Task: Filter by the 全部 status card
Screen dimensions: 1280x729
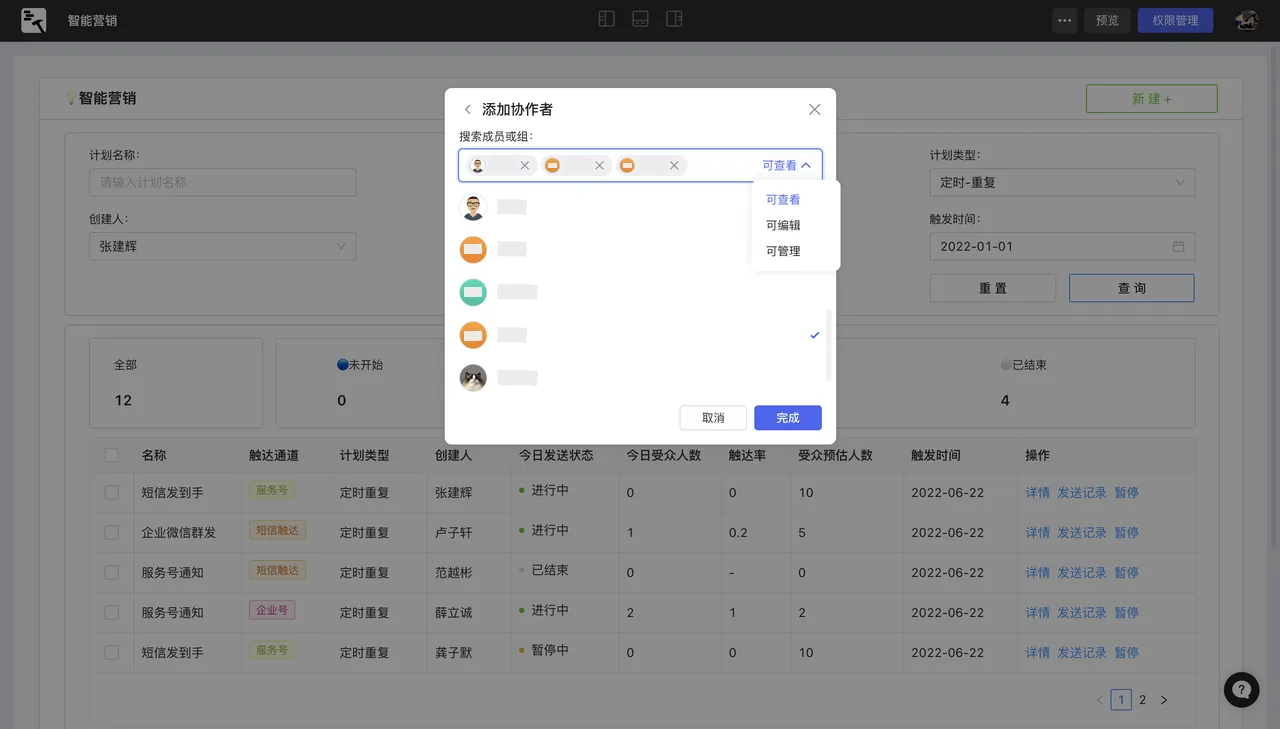Action: [x=176, y=383]
